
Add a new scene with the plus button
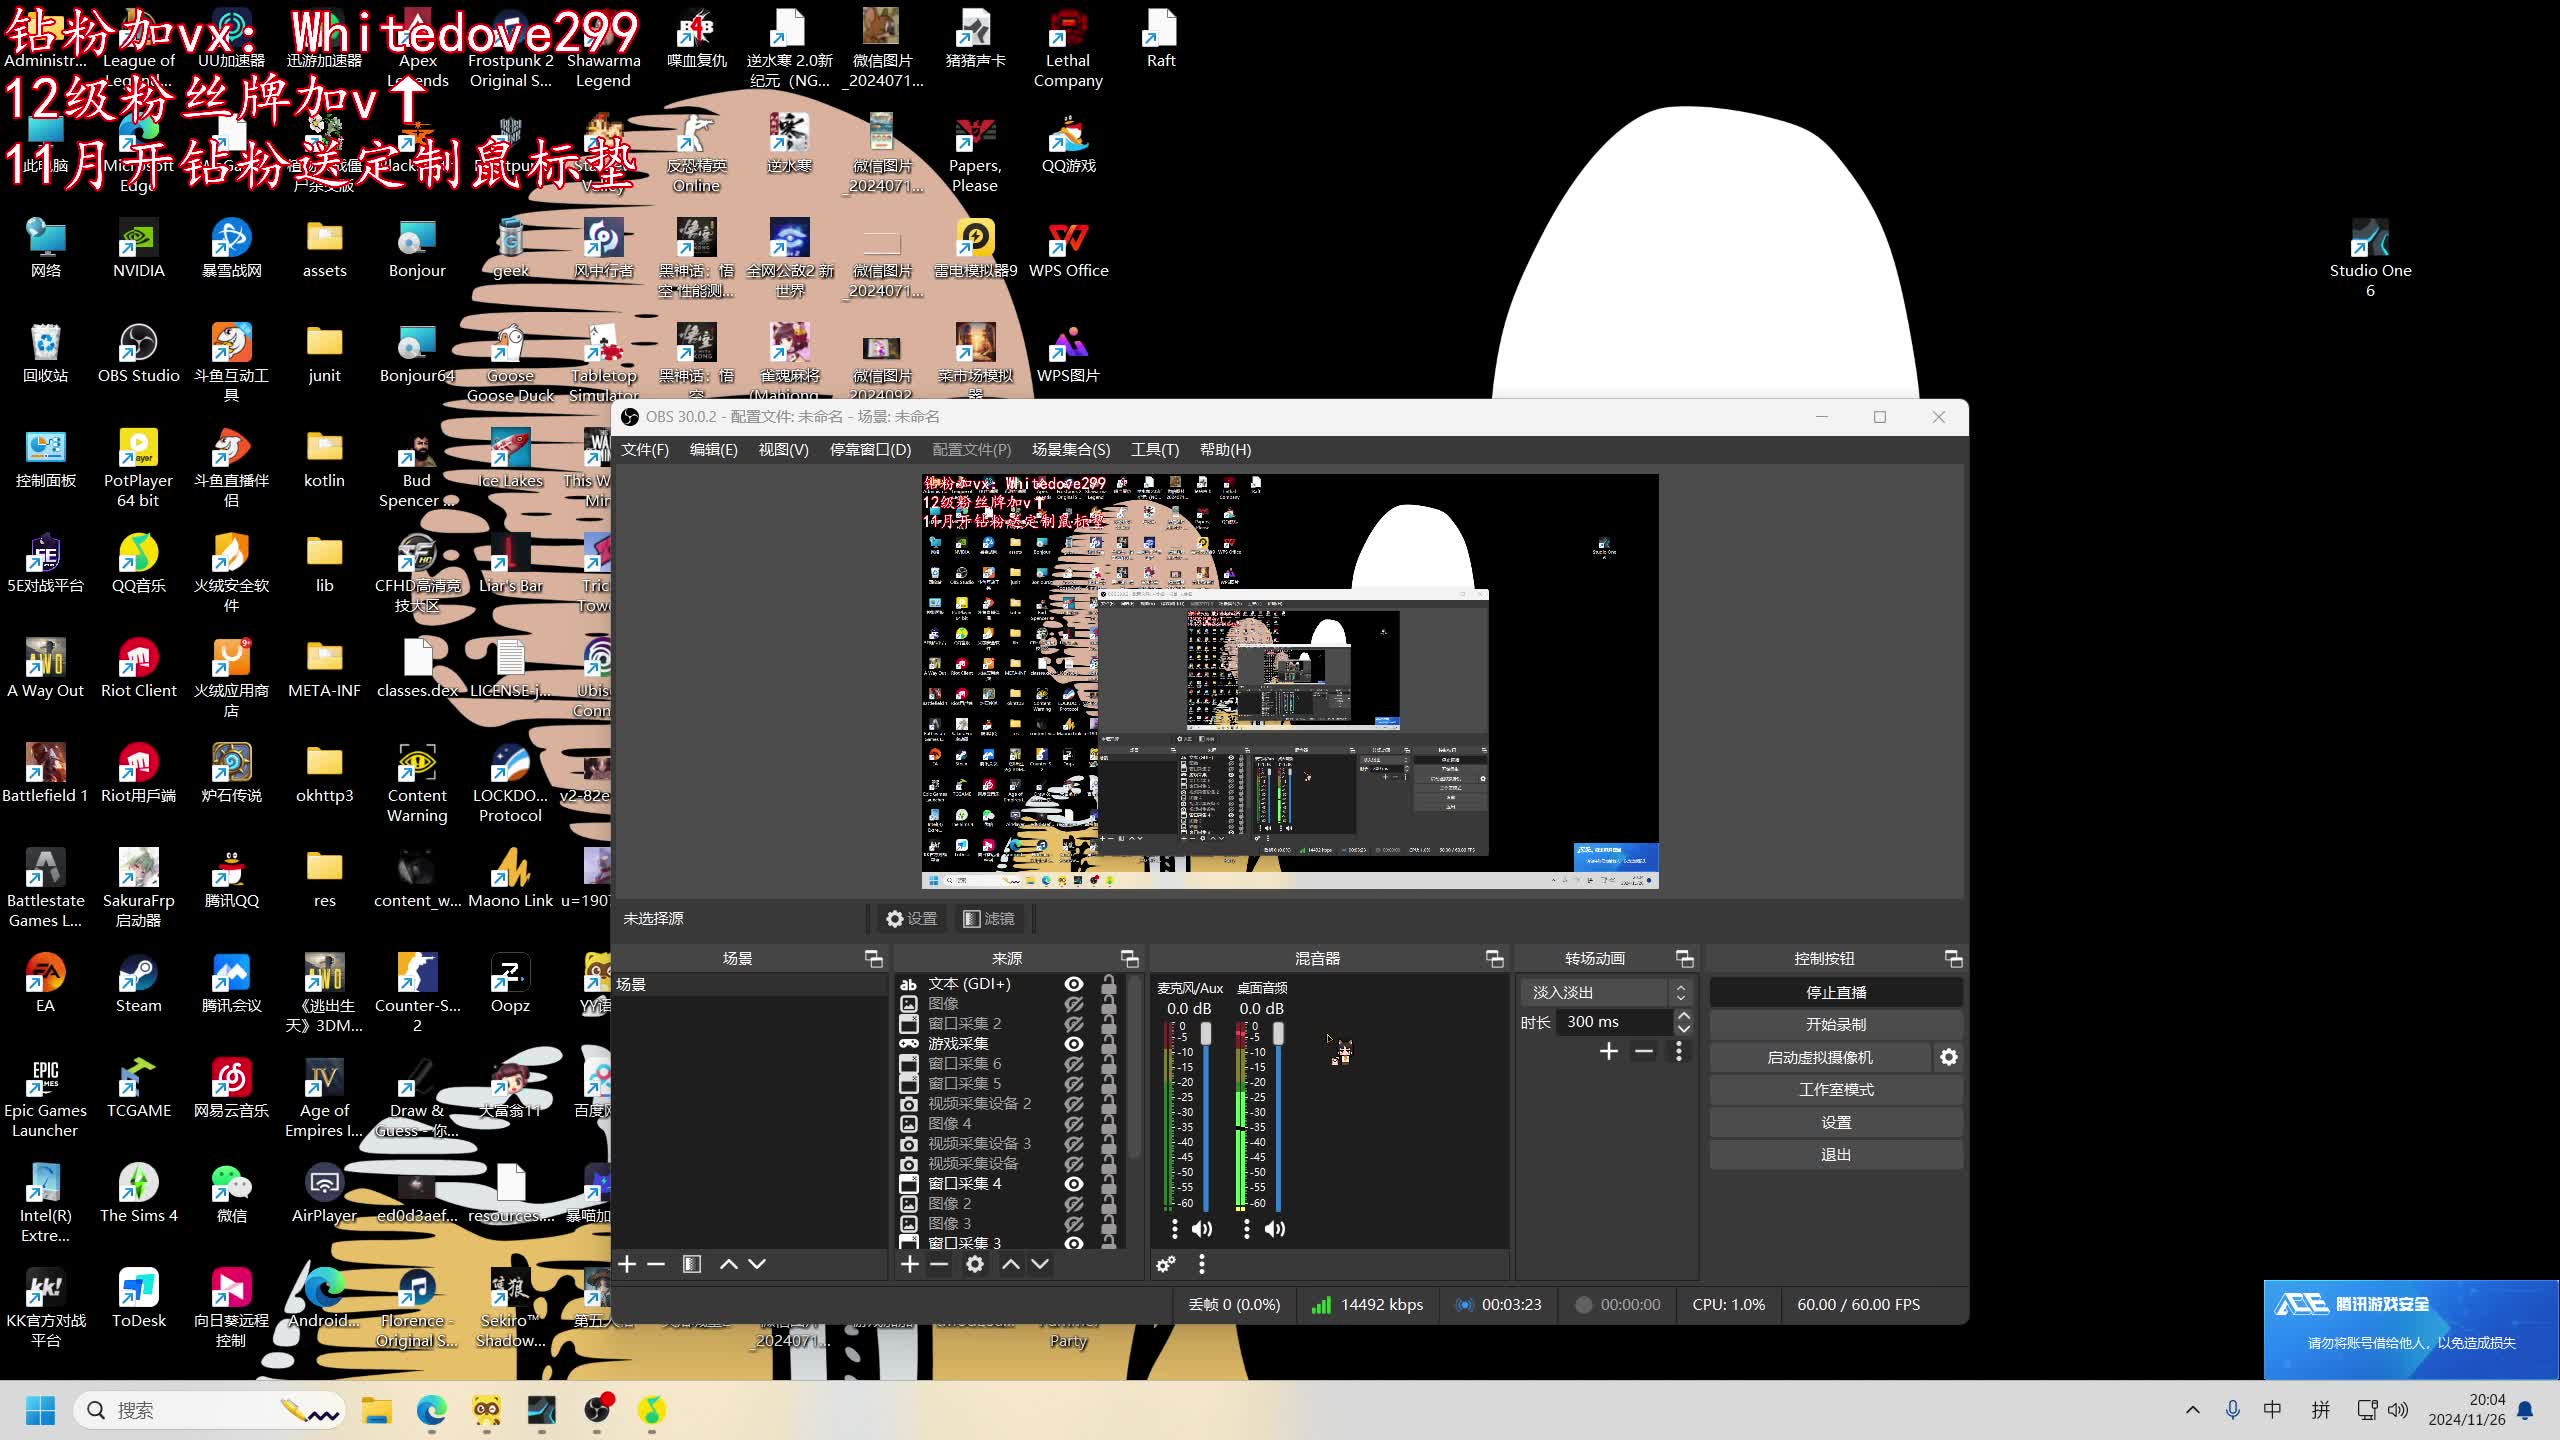click(x=627, y=1264)
